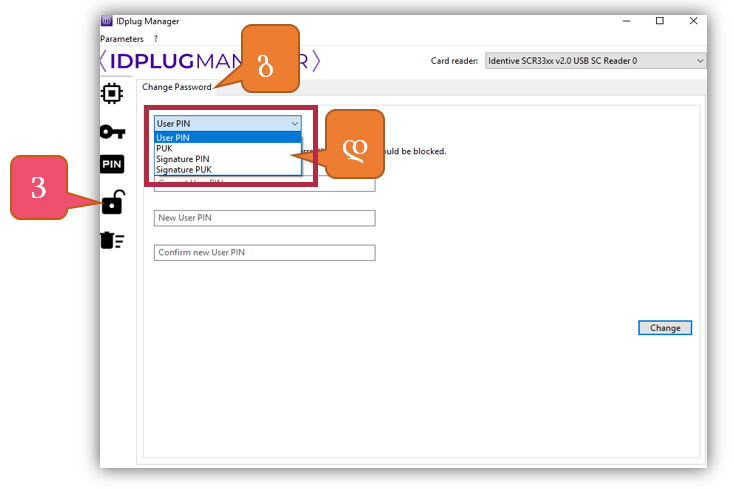The width and height of the screenshot is (734, 489).
Task: Expand the Card reader dropdown
Action: click(x=595, y=61)
